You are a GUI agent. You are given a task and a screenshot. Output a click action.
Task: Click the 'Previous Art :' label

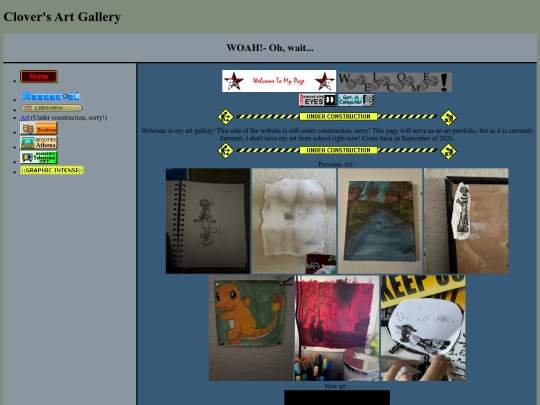(x=337, y=164)
